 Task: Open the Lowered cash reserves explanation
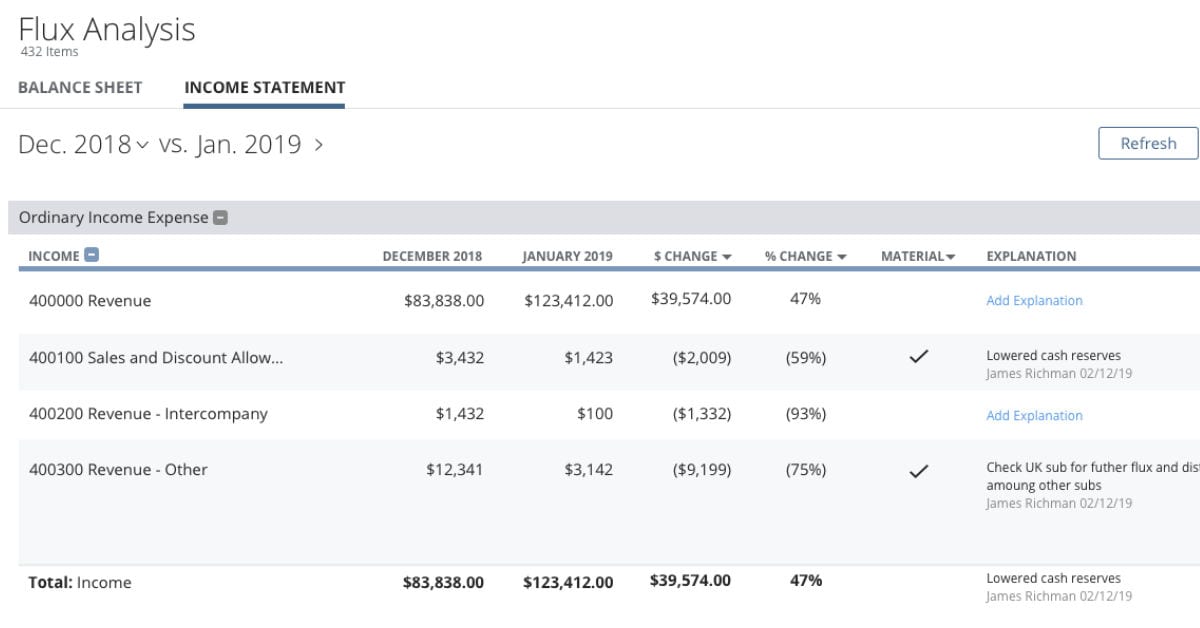tap(1053, 355)
